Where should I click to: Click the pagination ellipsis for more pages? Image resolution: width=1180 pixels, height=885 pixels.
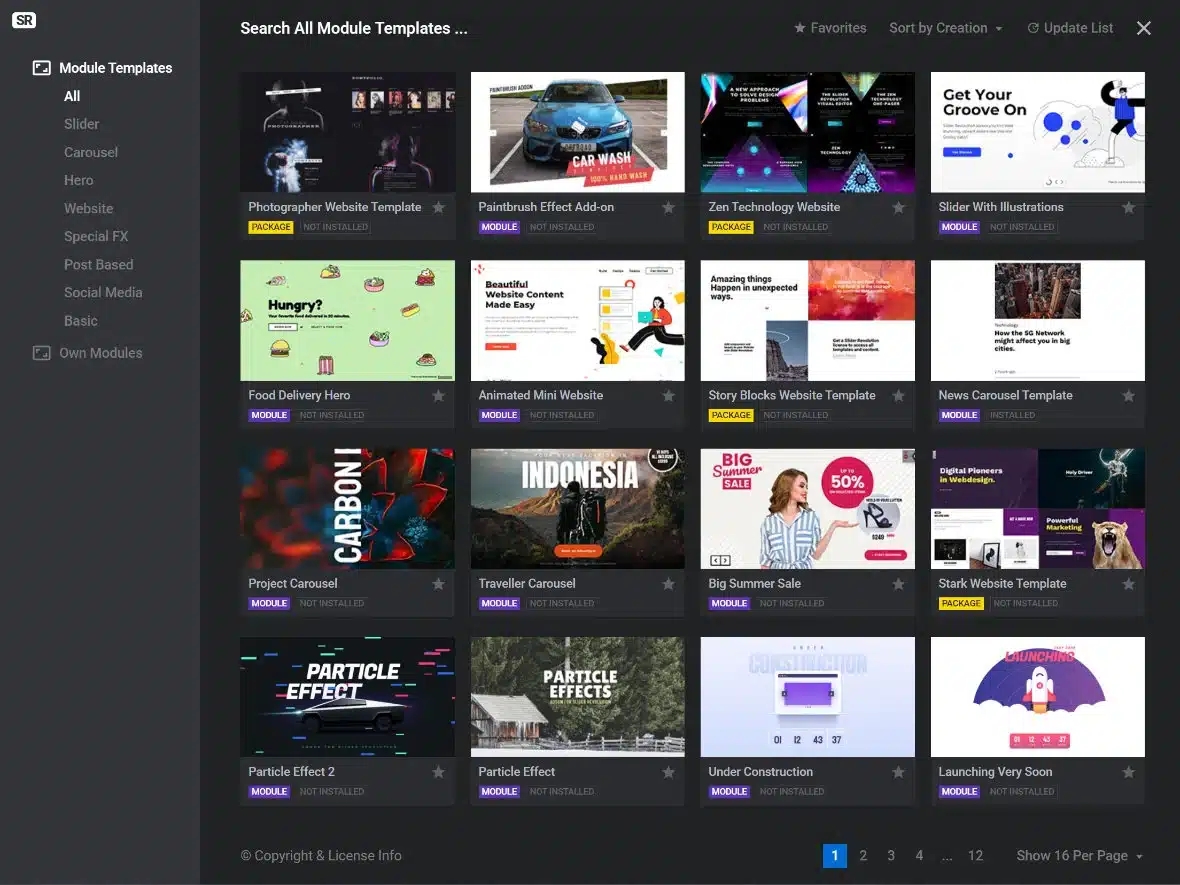946,856
